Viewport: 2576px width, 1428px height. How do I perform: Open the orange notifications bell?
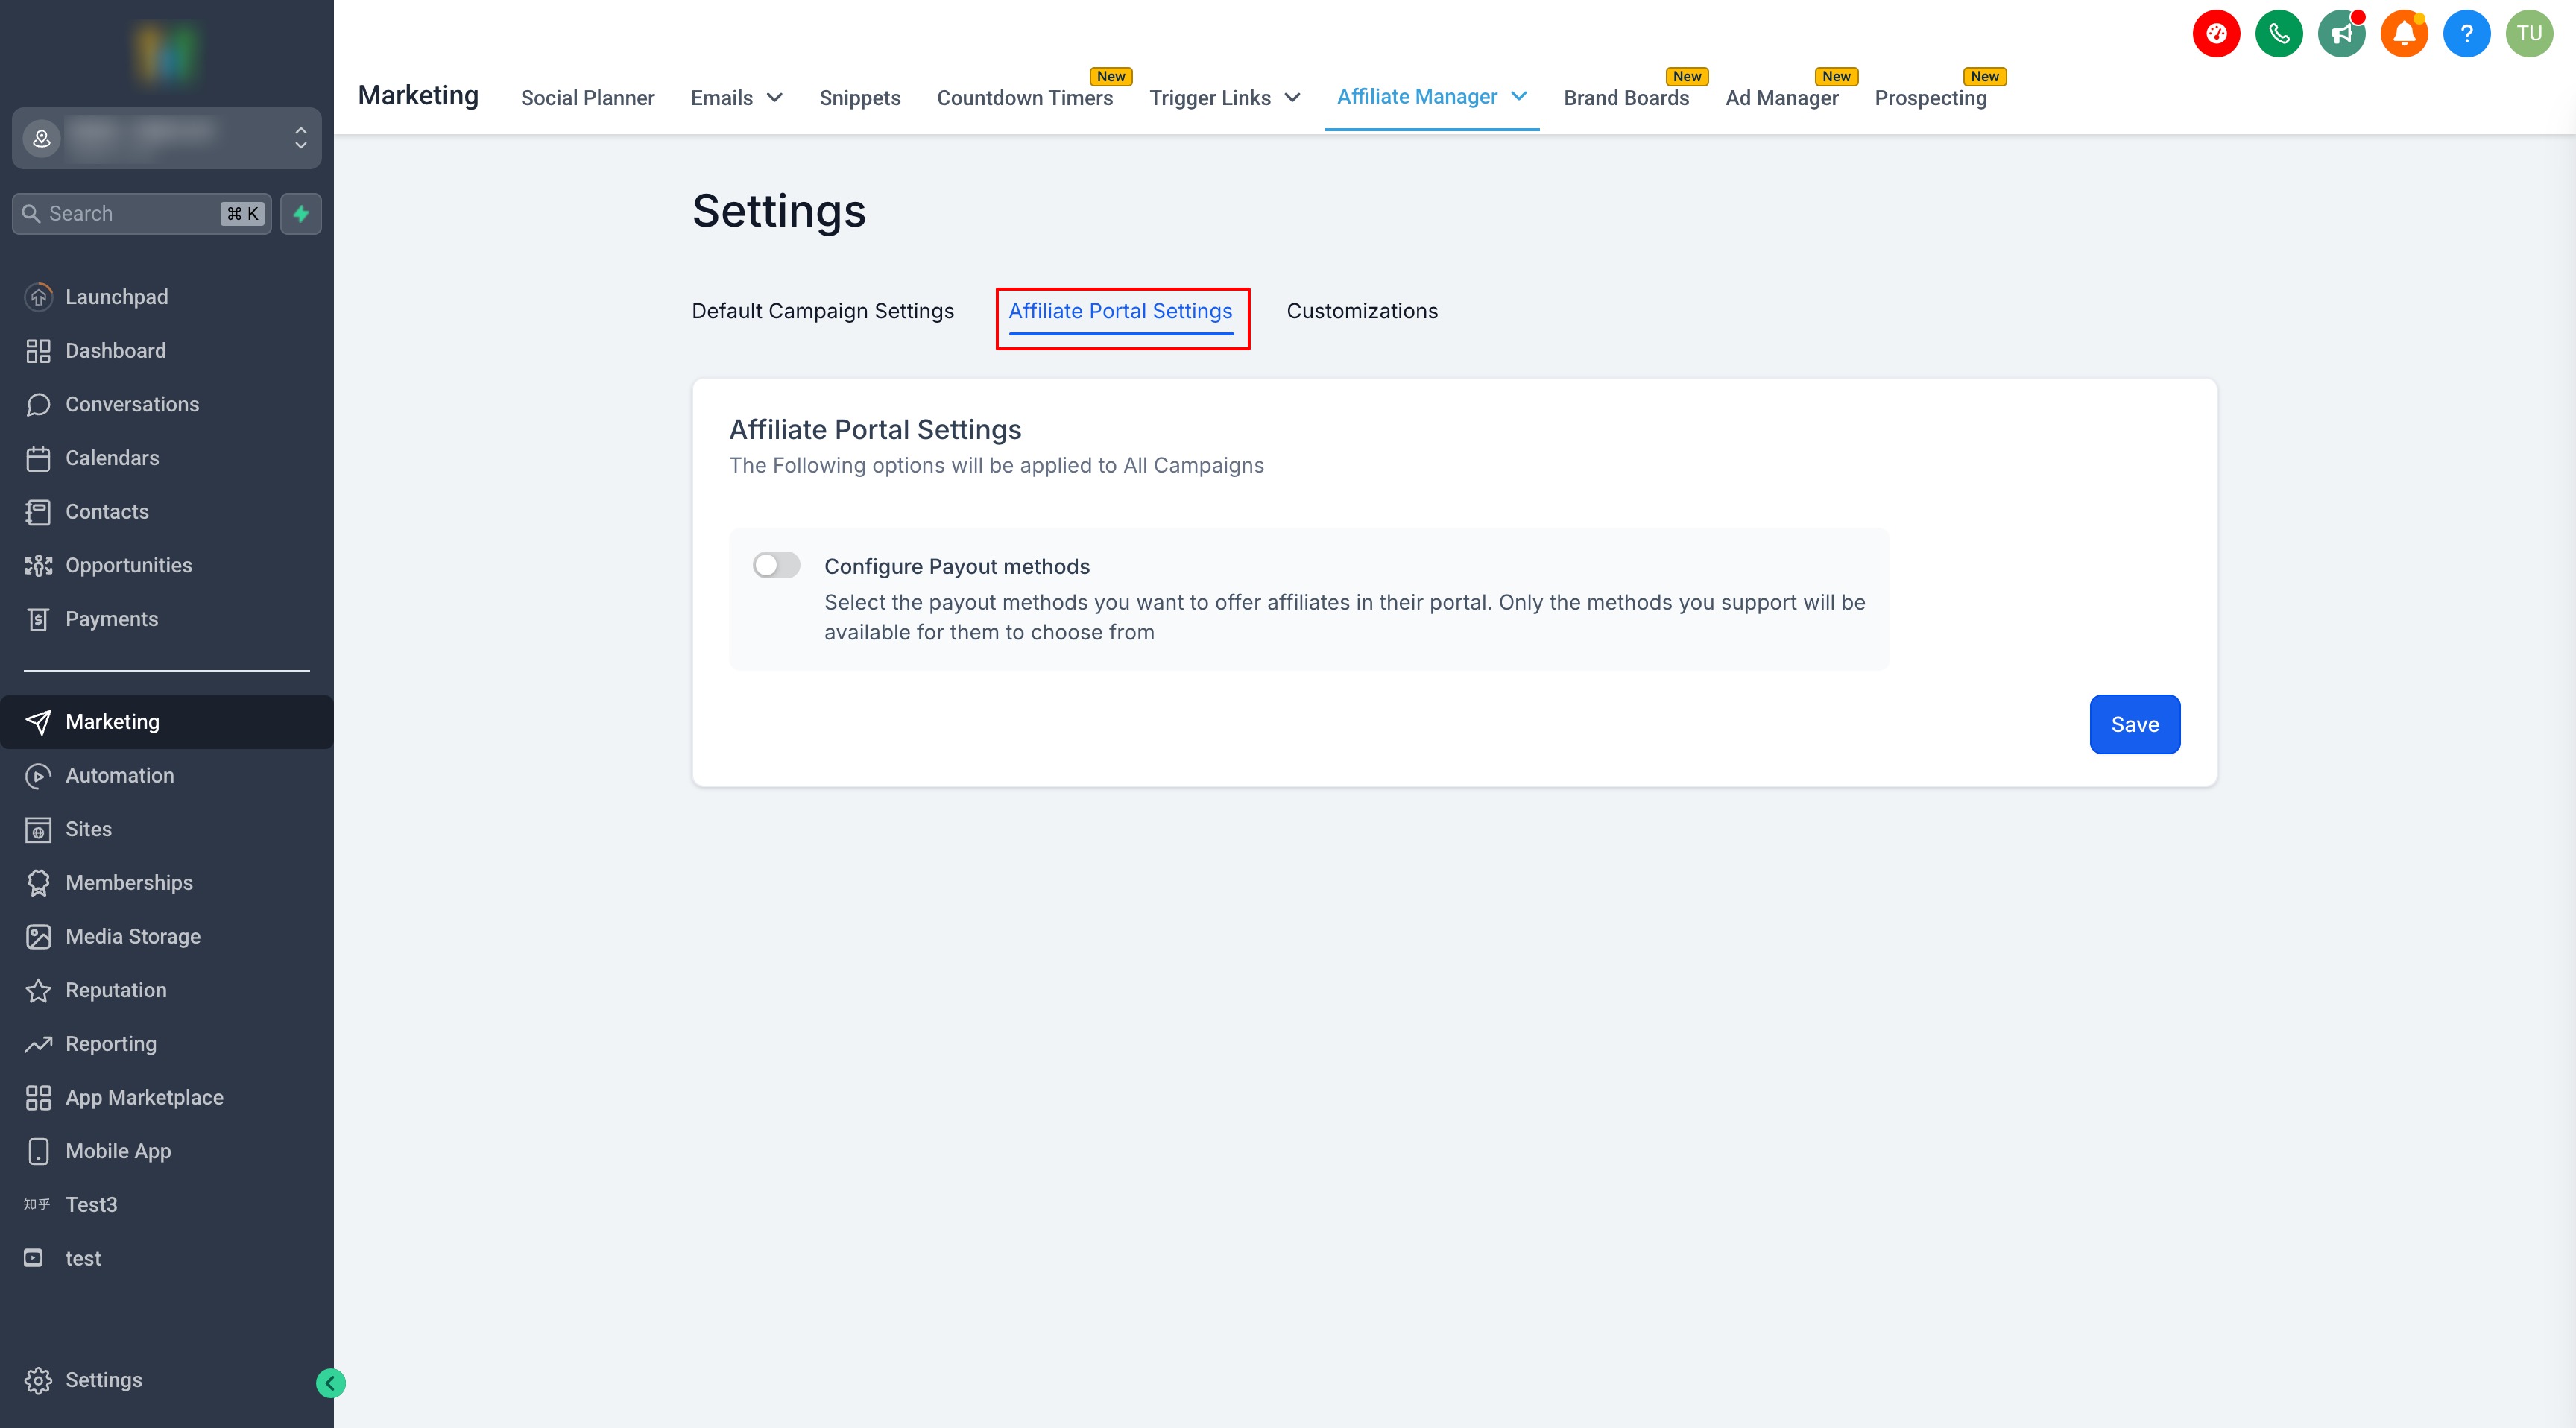[2404, 34]
